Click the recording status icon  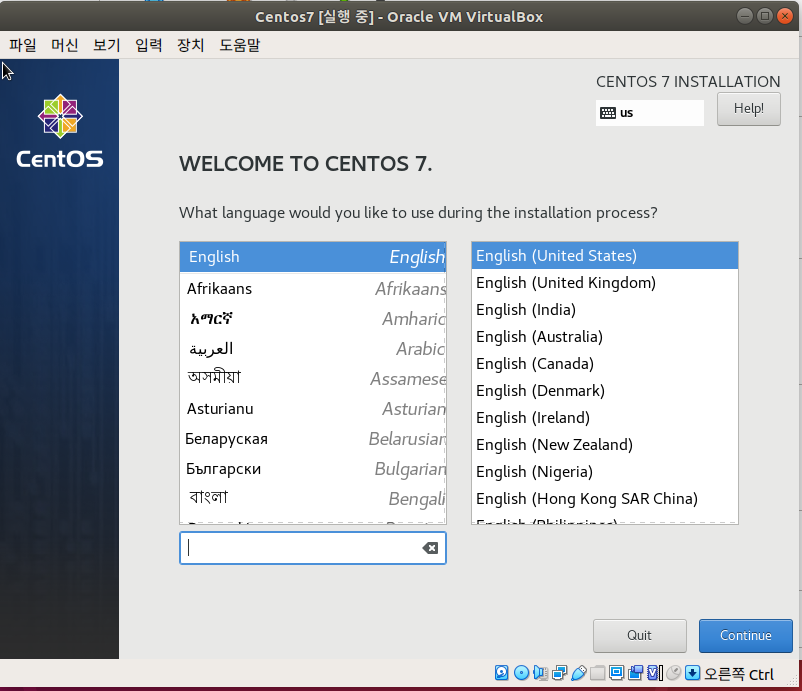(x=636, y=673)
